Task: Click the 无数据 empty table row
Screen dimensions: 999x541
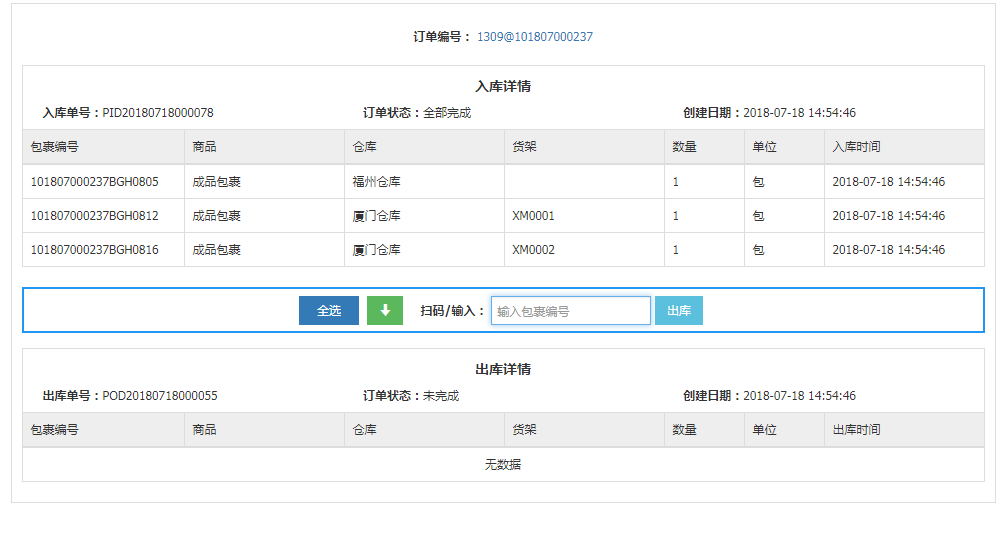Action: click(x=503, y=465)
